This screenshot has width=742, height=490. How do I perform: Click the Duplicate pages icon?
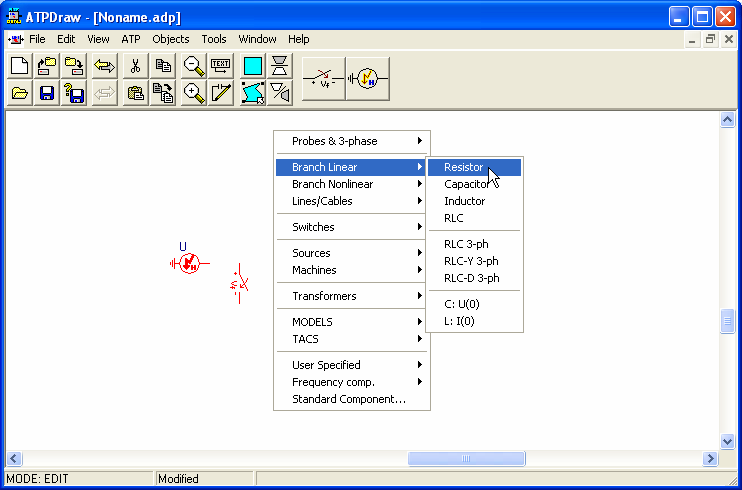coord(162,92)
